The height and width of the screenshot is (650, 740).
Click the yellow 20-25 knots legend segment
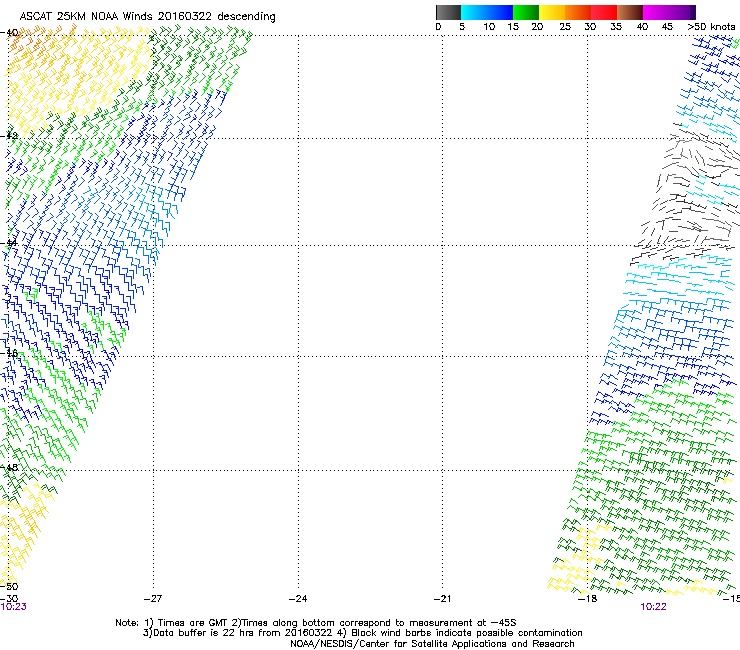tap(552, 12)
